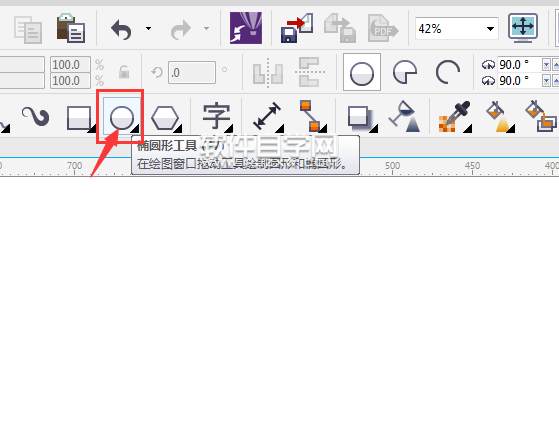Expand the undo history dropdown arrow
The height and width of the screenshot is (432, 559).
coord(148,28)
